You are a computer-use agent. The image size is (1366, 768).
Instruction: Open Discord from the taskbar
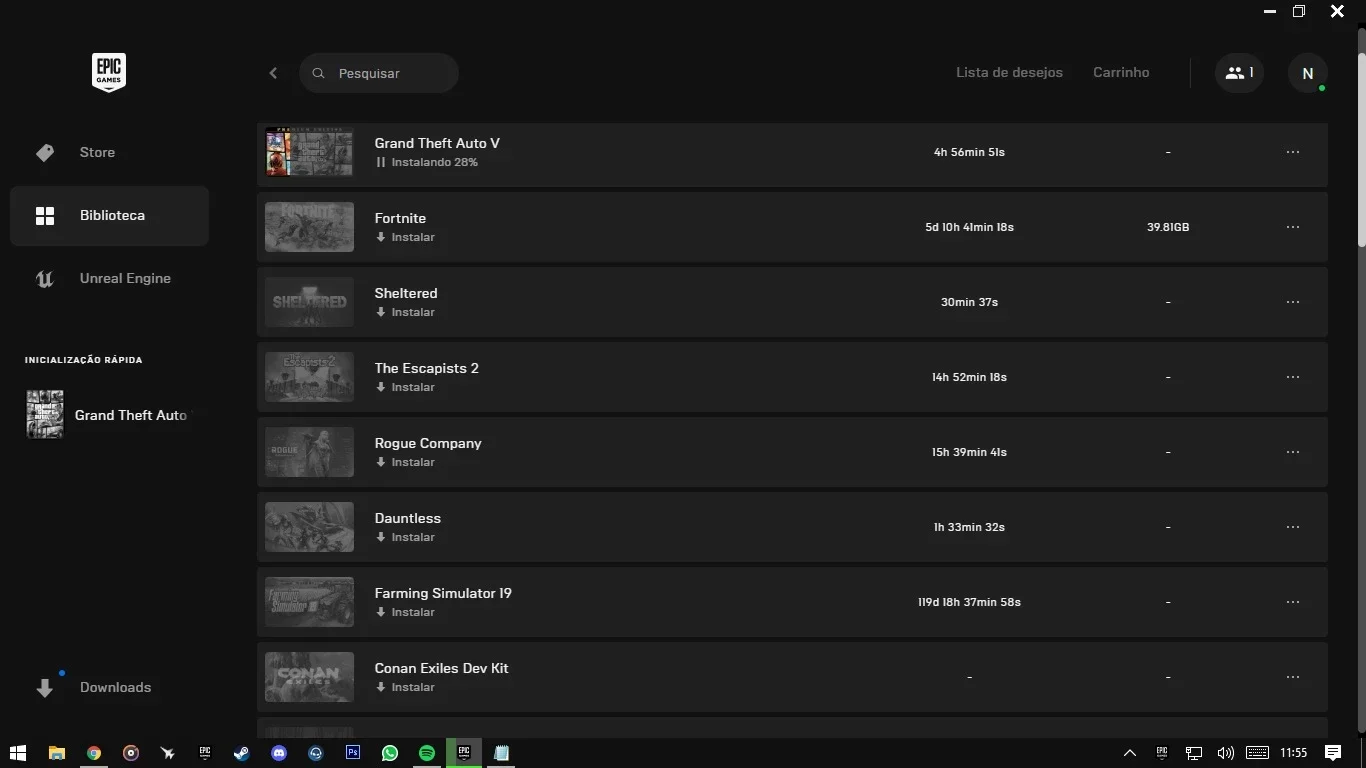(x=279, y=753)
